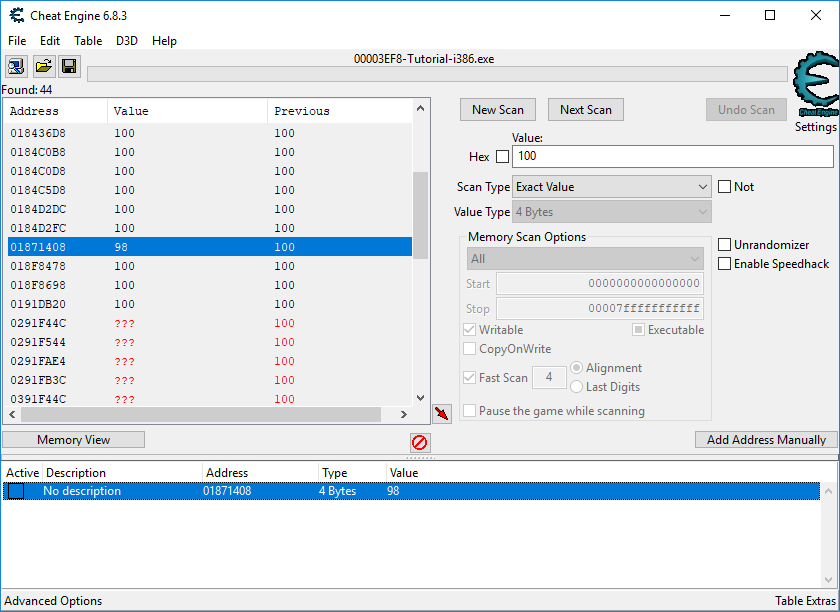Click the Type column header in address table

(x=352, y=473)
